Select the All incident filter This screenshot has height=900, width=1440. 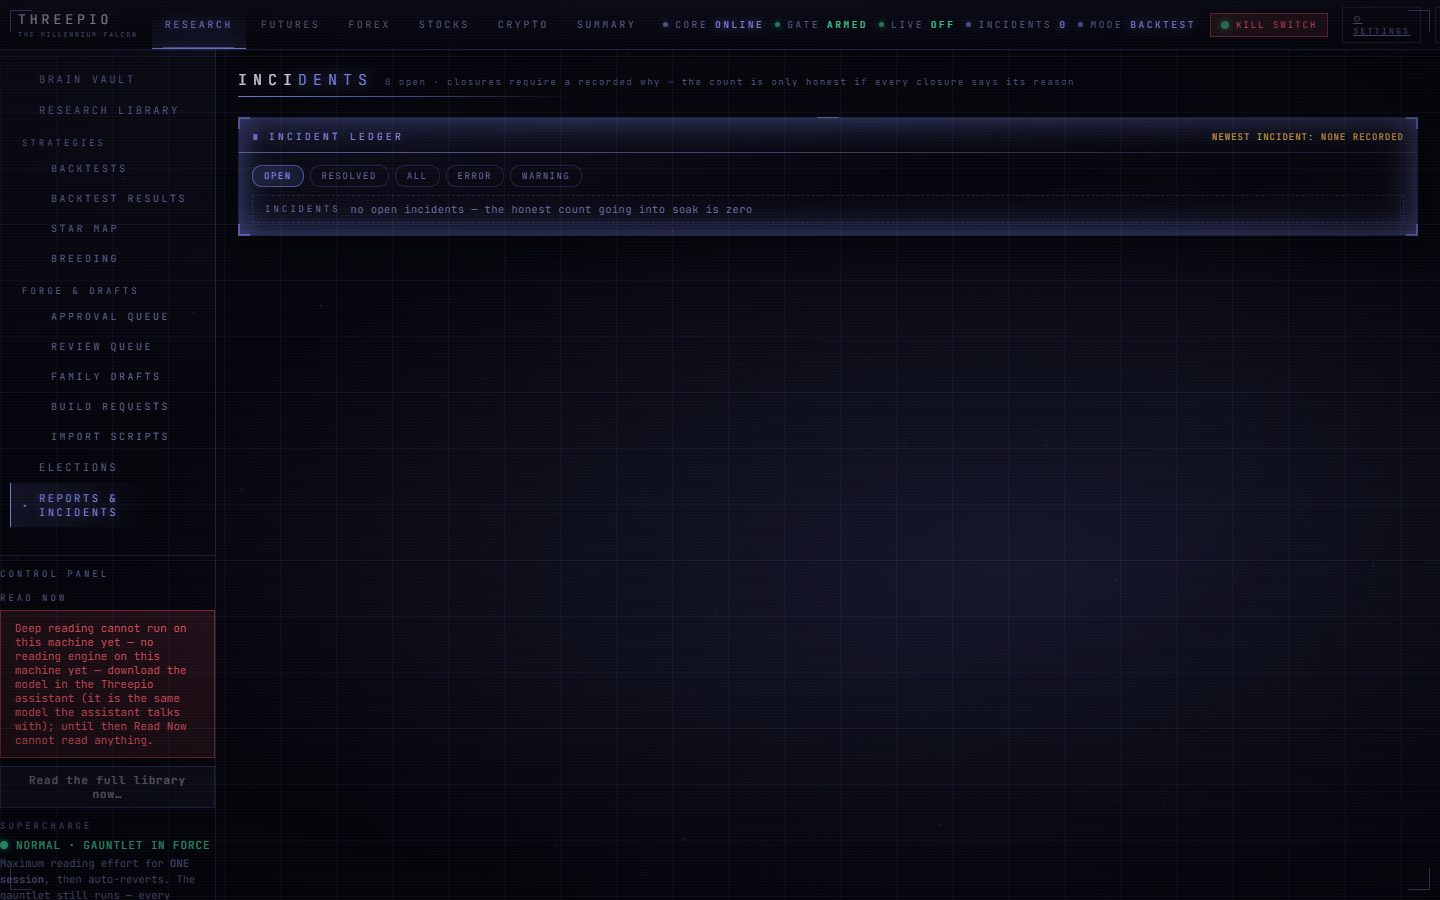[417, 176]
